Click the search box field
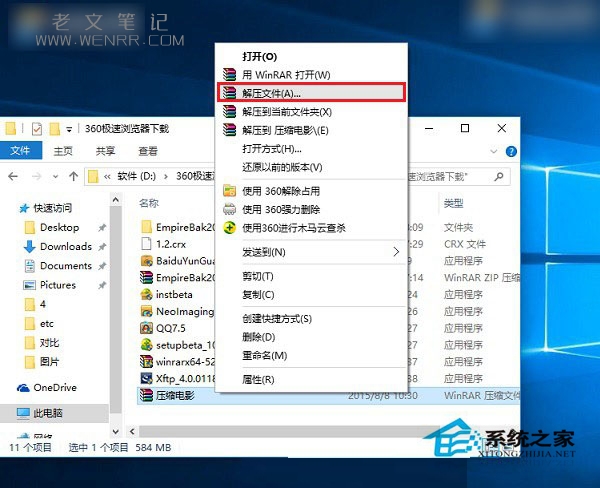Screen dimensions: 600x488 click(x=458, y=176)
